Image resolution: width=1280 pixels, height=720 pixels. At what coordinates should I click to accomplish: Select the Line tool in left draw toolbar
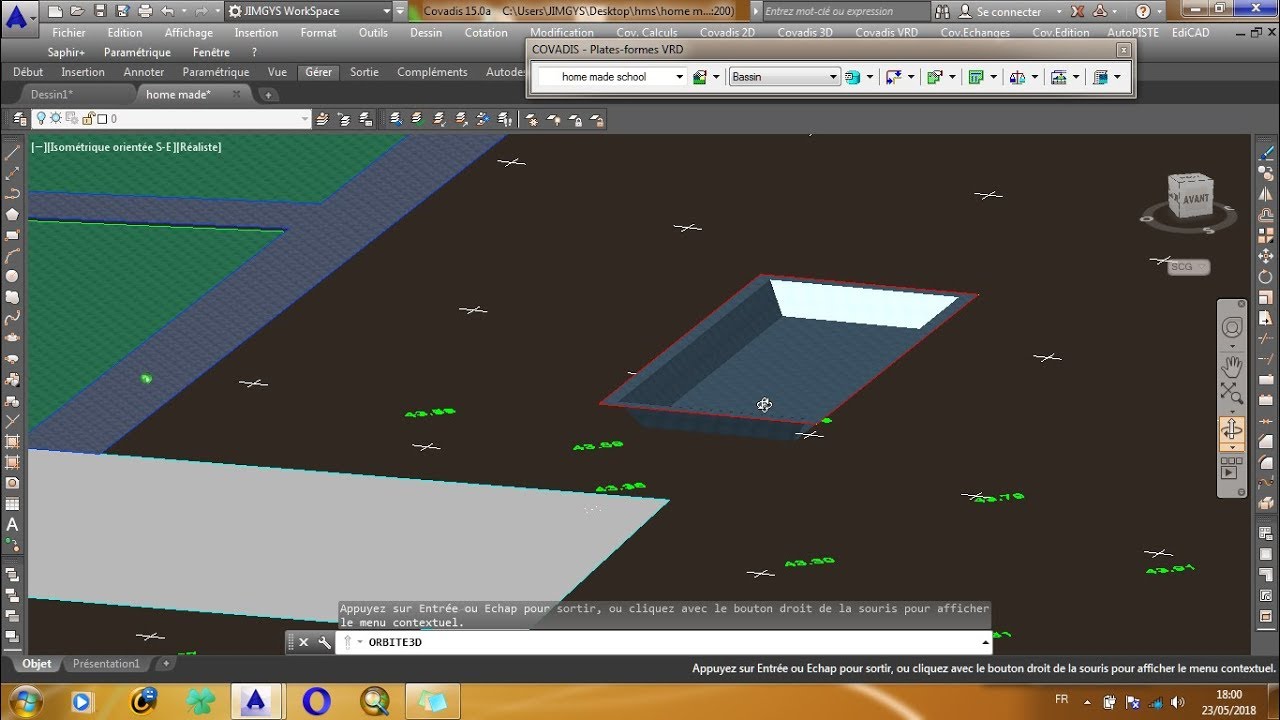13,152
